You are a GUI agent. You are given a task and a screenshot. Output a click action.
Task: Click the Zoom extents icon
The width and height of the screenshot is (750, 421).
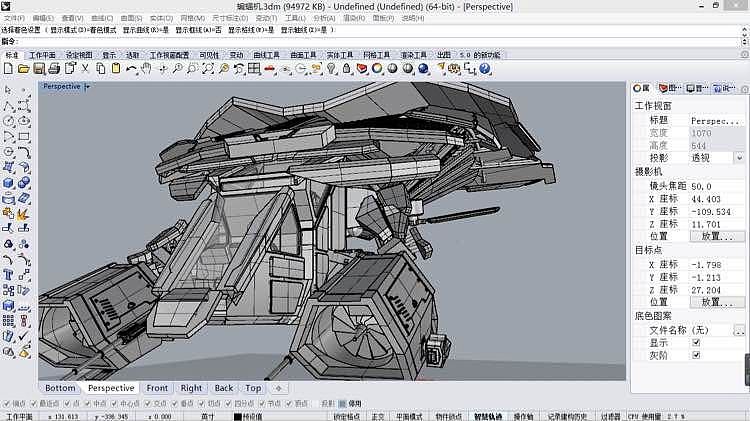pos(208,68)
